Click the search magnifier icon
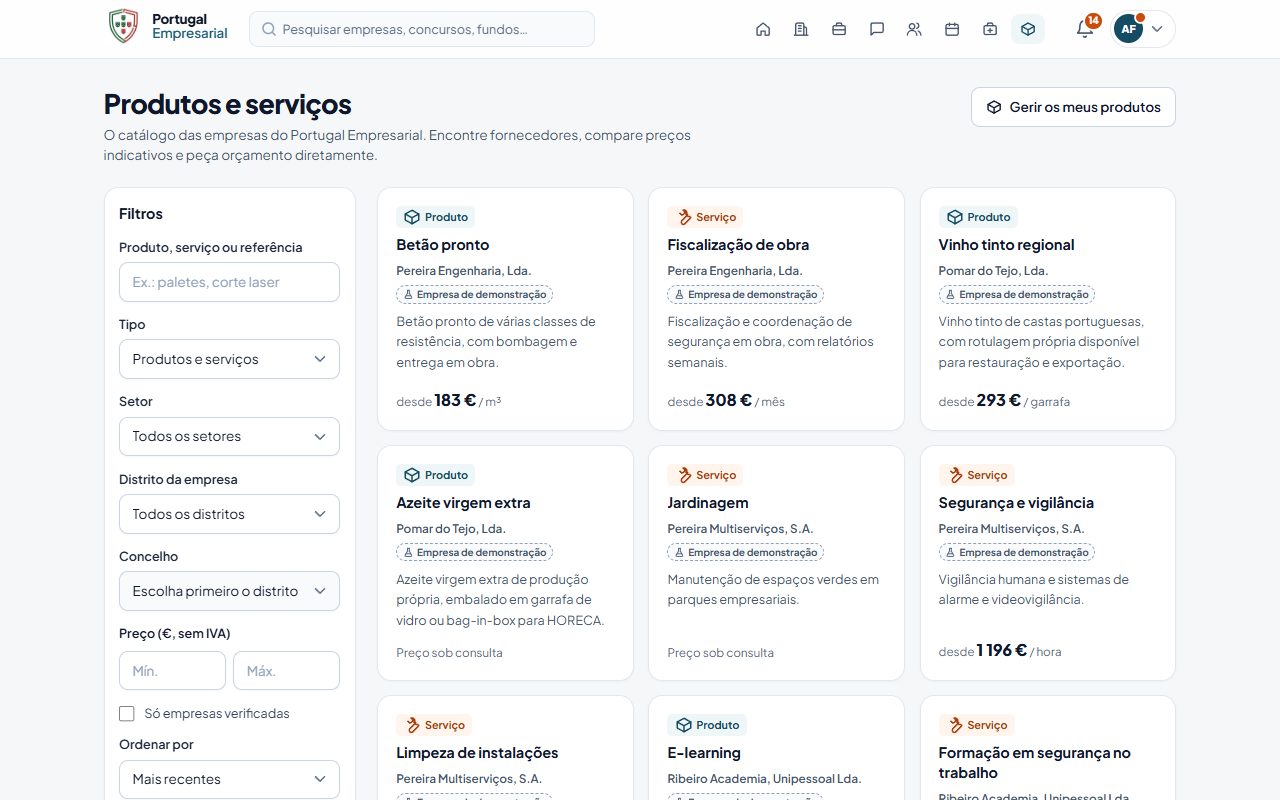 click(269, 29)
